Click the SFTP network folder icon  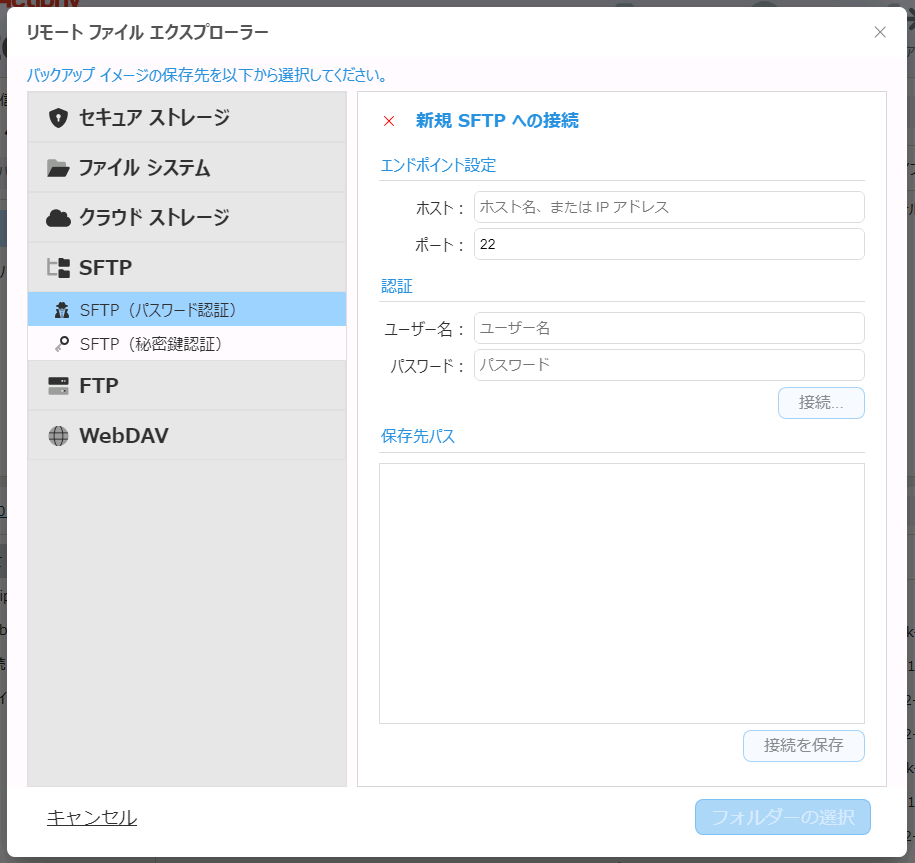[x=58, y=268]
